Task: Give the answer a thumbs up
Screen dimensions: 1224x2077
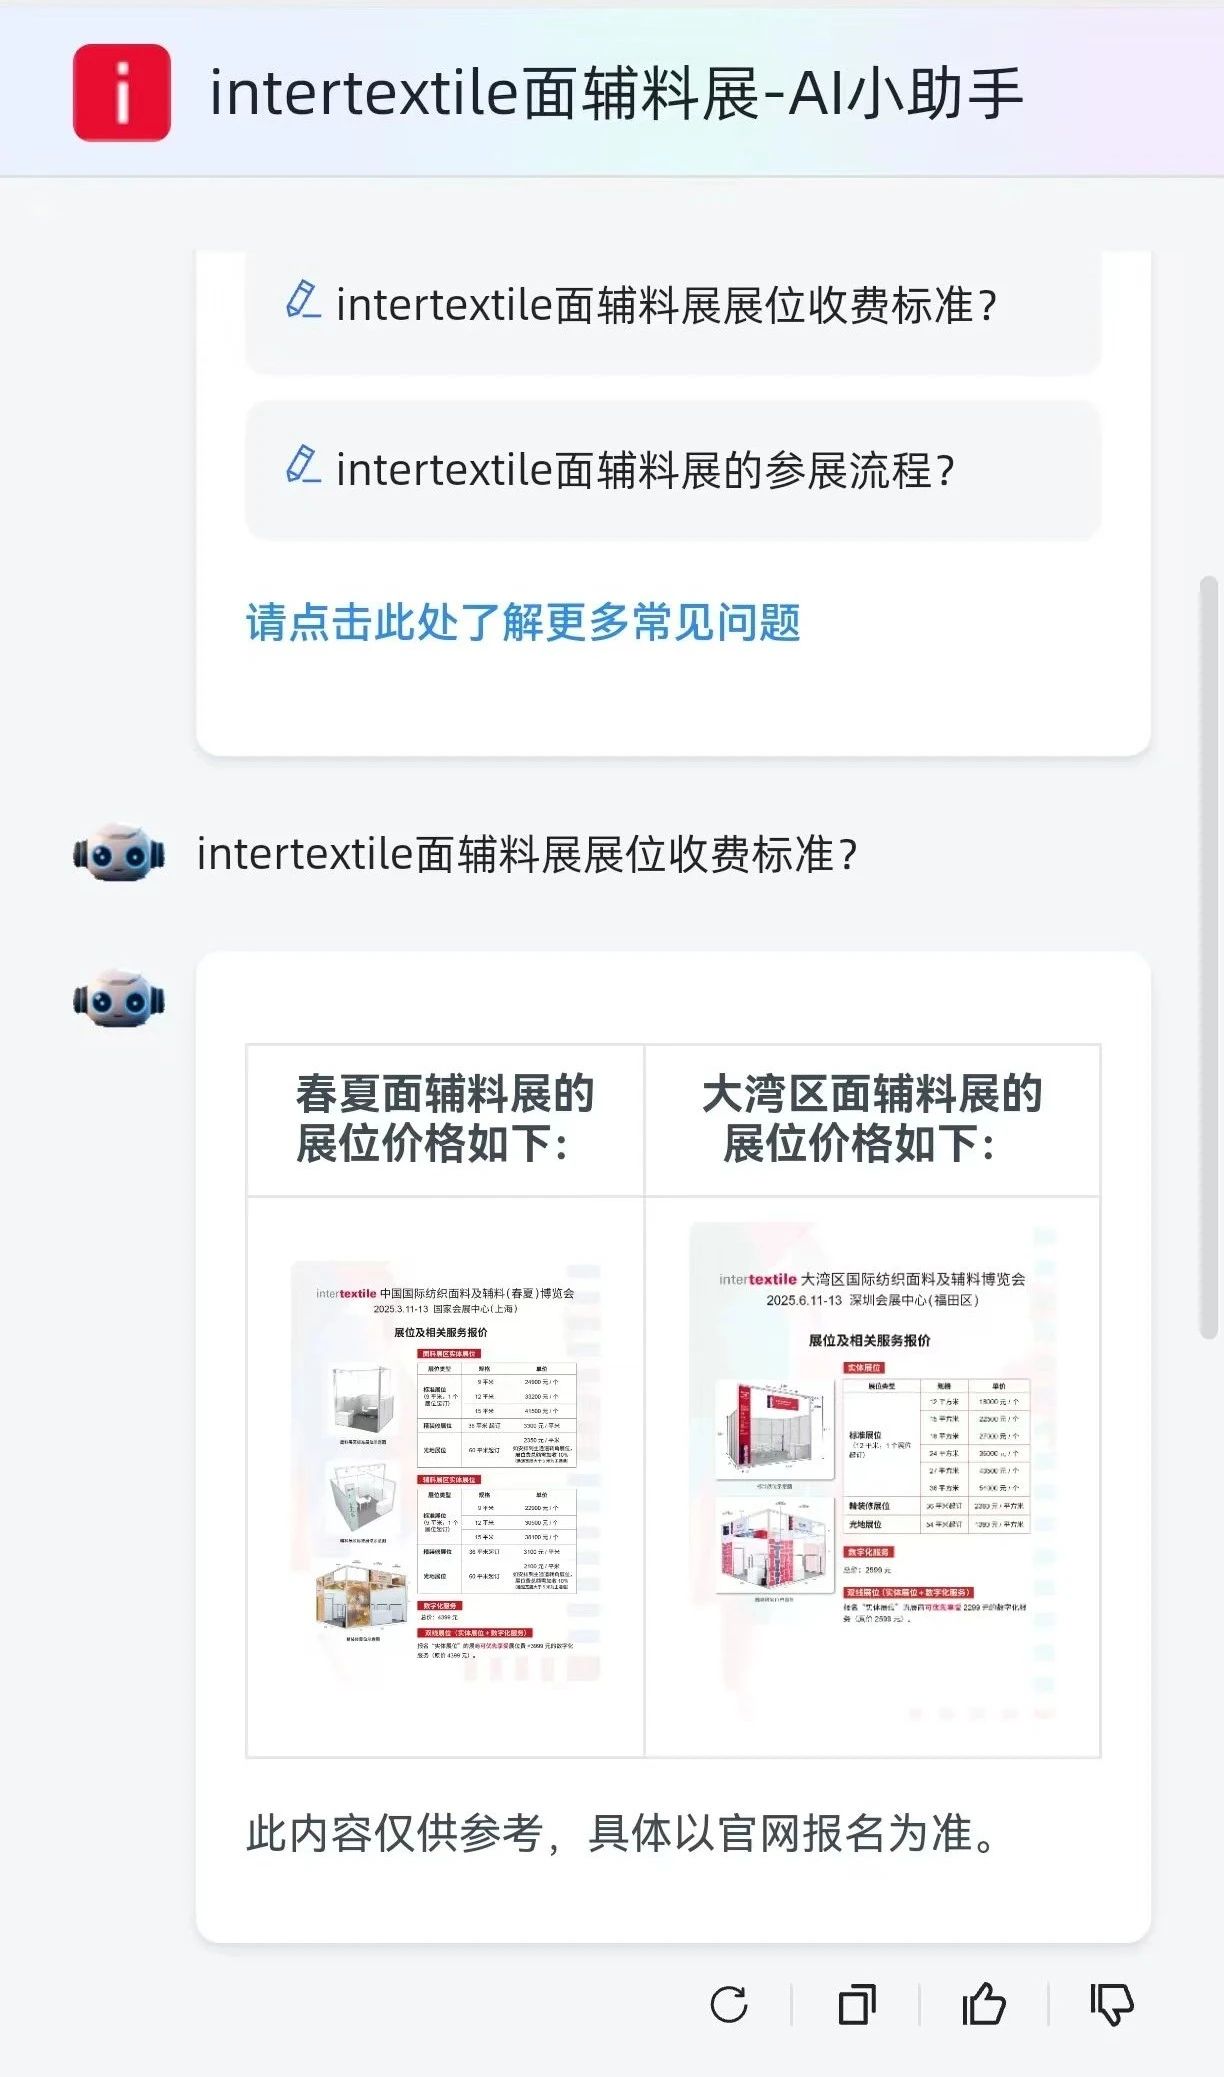Action: (984, 2004)
